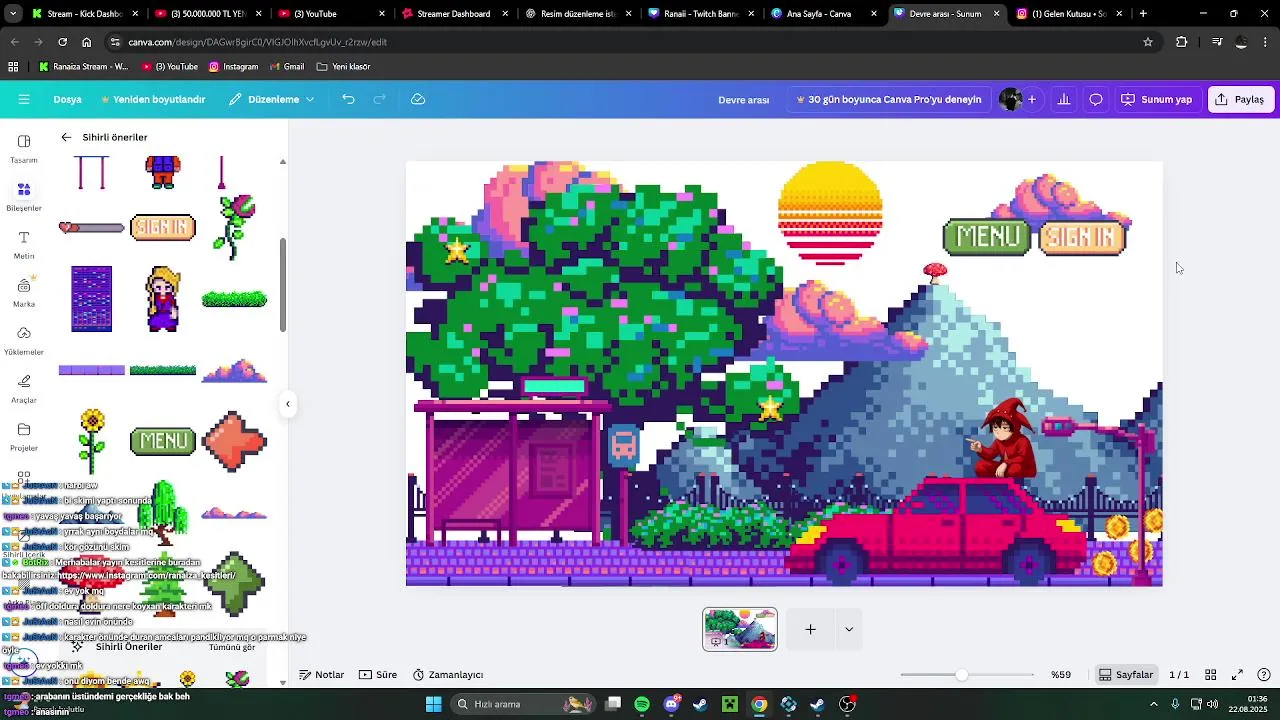Open OBS Studio from the taskbar
Image resolution: width=1280 pixels, height=720 pixels.
point(848,704)
